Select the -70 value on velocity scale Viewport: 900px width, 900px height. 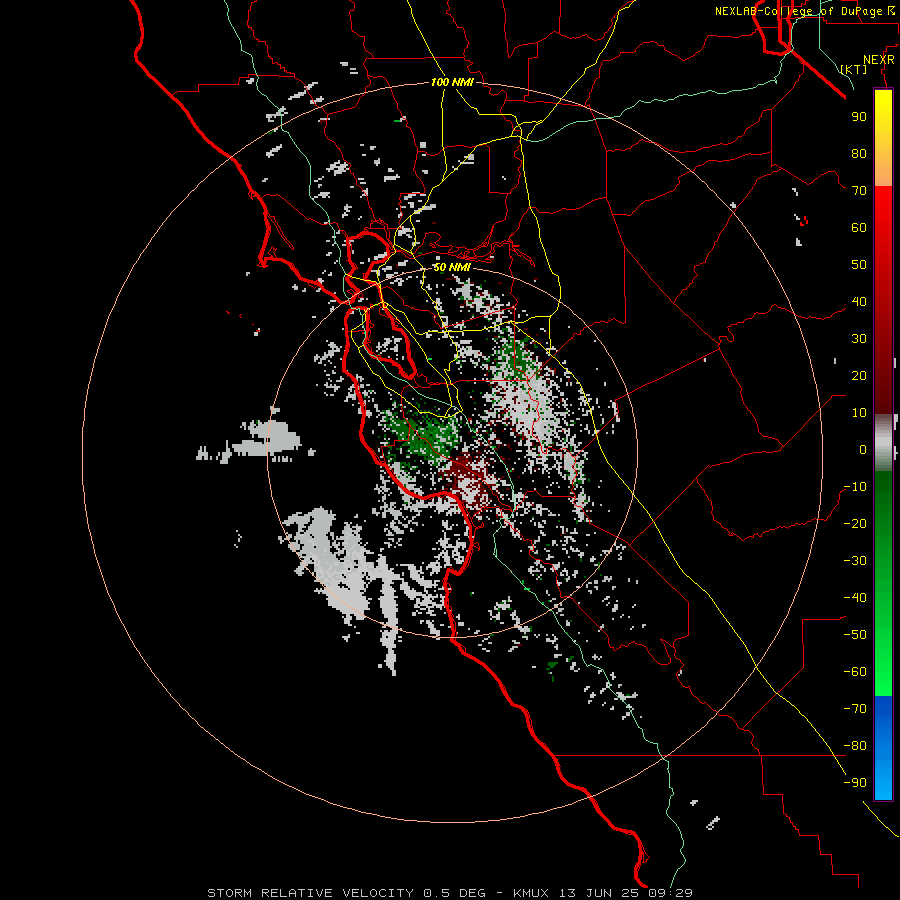(855, 709)
